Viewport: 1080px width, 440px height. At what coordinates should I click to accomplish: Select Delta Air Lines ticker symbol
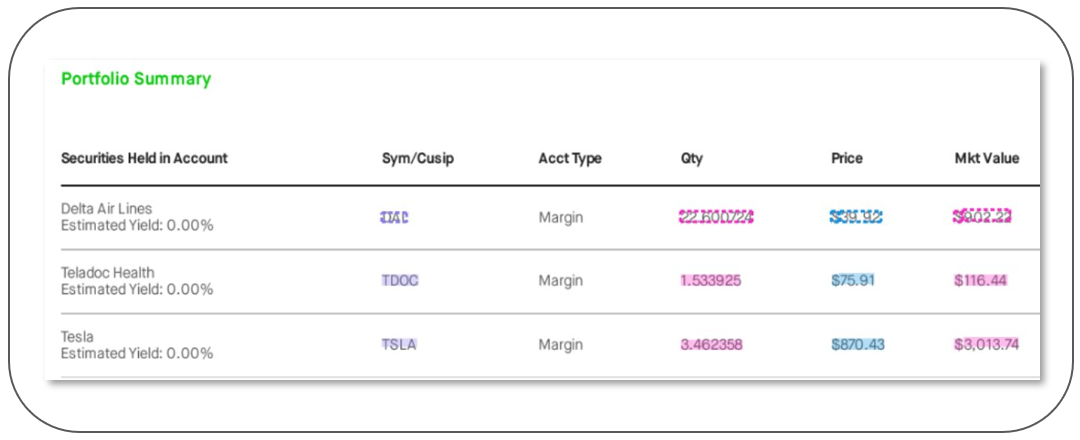[x=396, y=217]
